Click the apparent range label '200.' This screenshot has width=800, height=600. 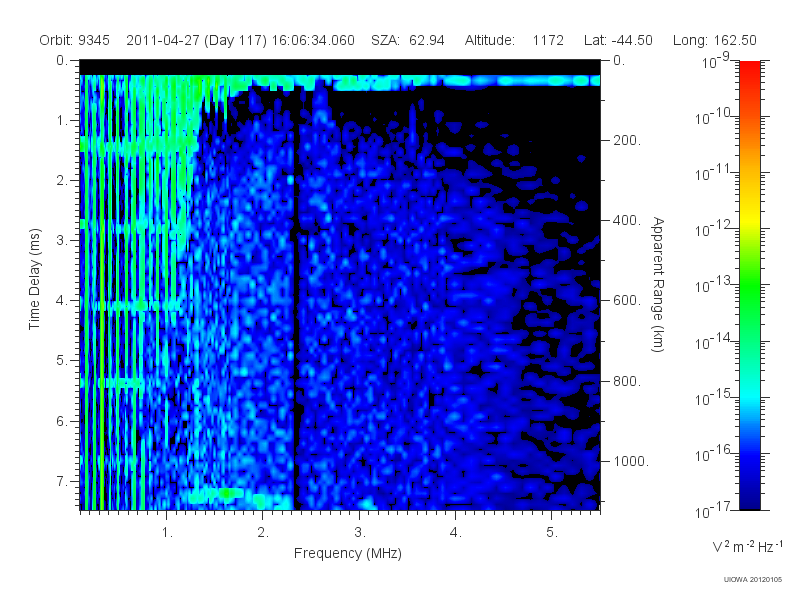(x=627, y=140)
